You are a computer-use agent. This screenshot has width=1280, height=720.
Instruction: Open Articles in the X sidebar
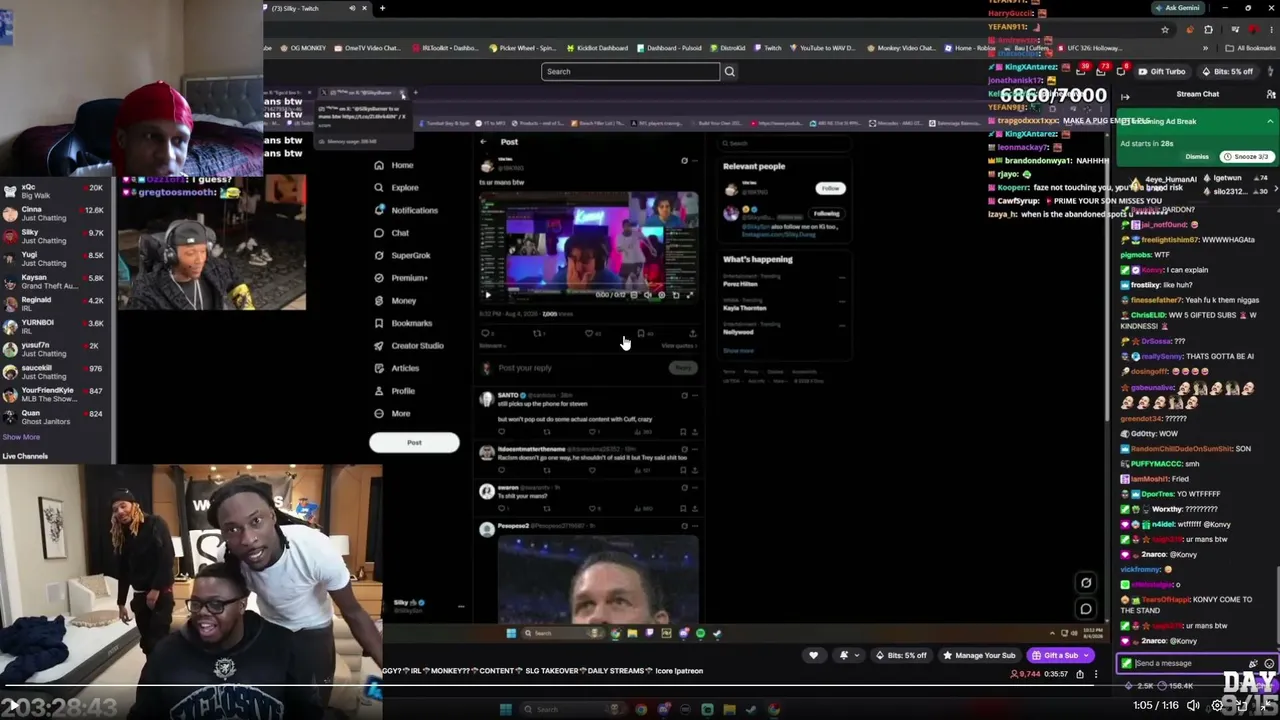tap(397, 368)
